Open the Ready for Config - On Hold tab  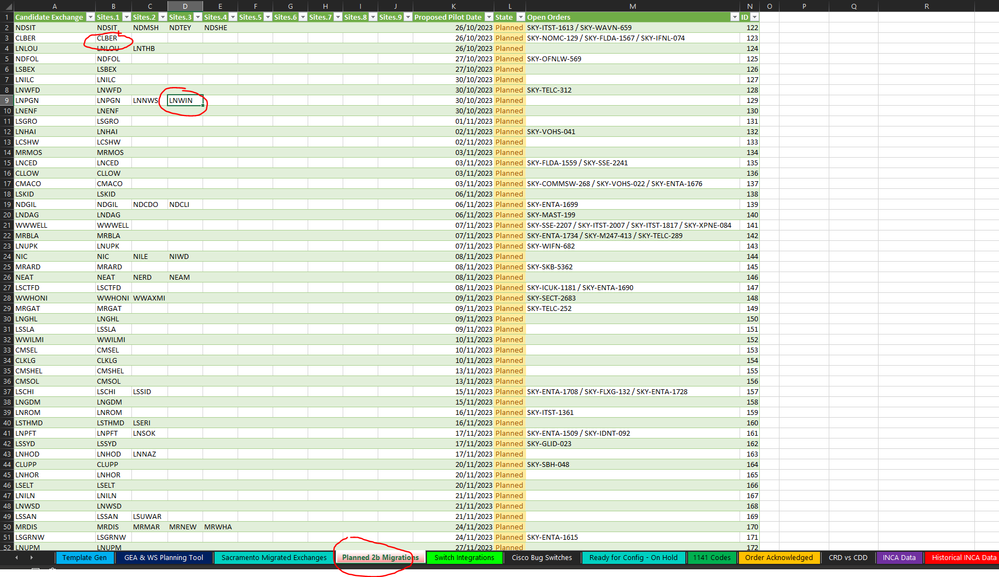pos(633,558)
